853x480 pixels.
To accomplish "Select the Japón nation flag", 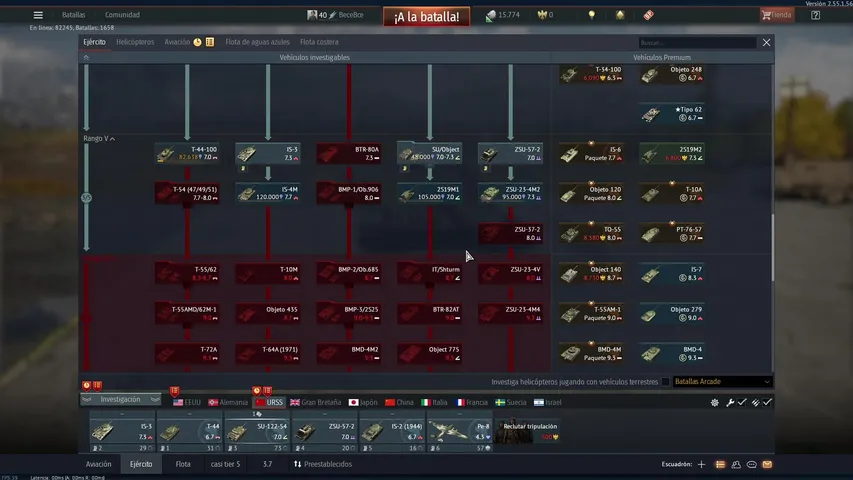I will click(363, 403).
